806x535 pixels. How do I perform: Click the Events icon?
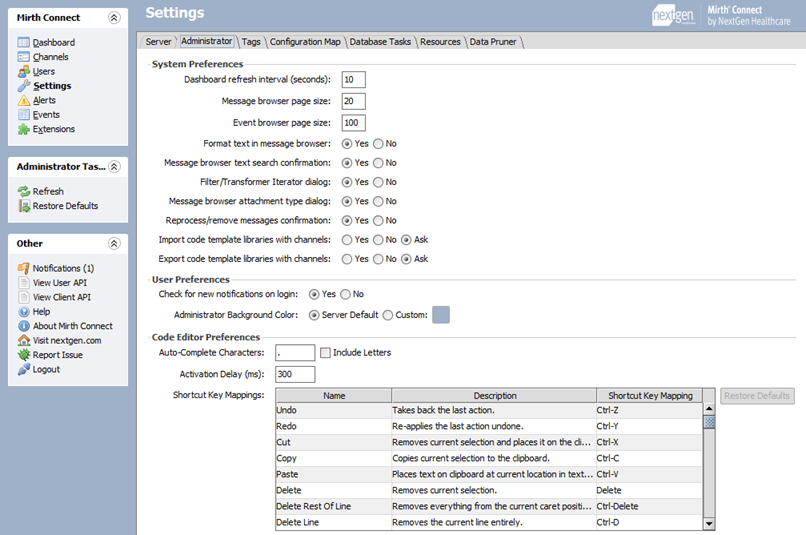tap(24, 115)
